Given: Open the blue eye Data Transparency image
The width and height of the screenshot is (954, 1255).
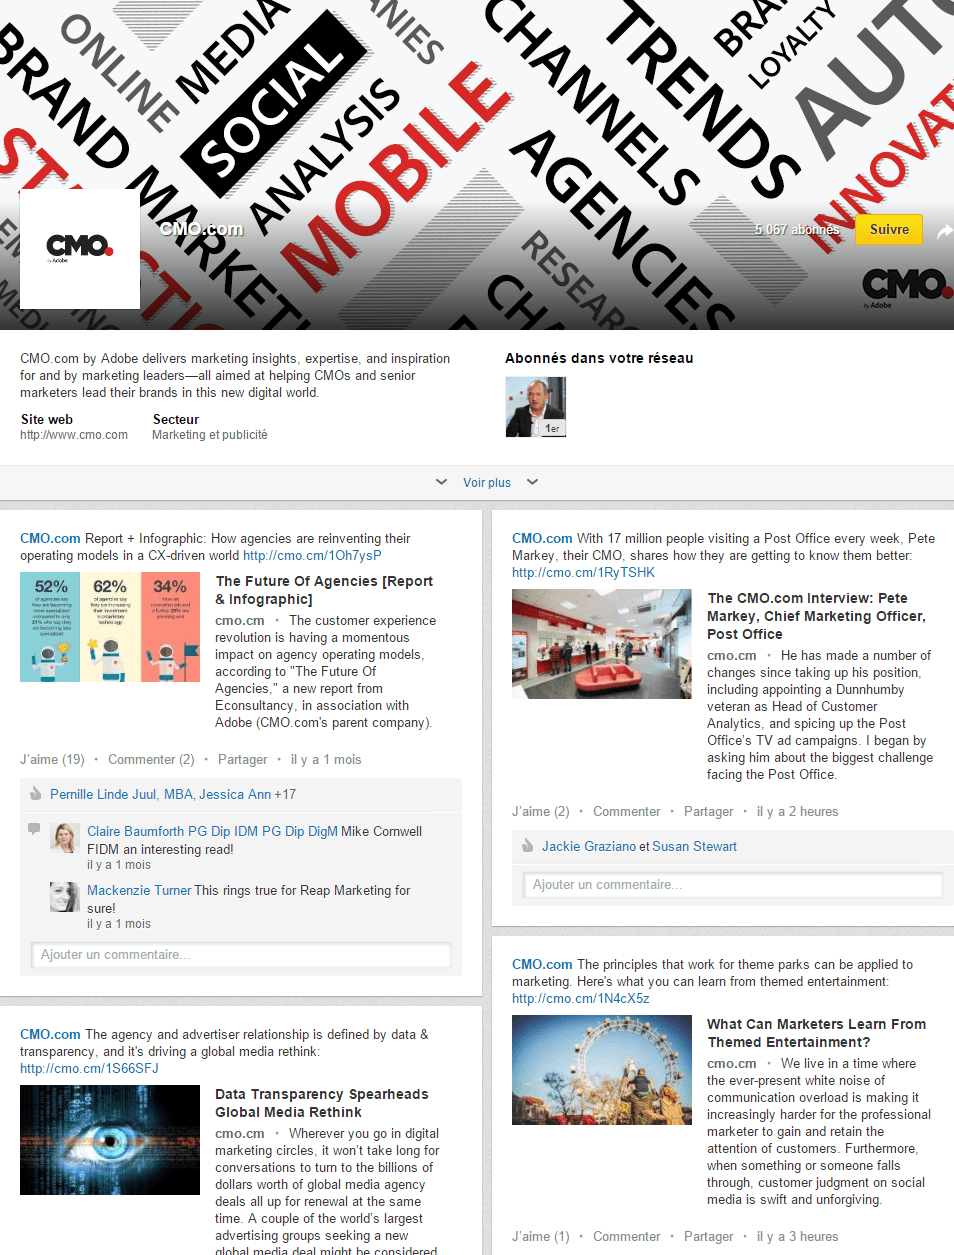Looking at the screenshot, I should pos(110,1140).
